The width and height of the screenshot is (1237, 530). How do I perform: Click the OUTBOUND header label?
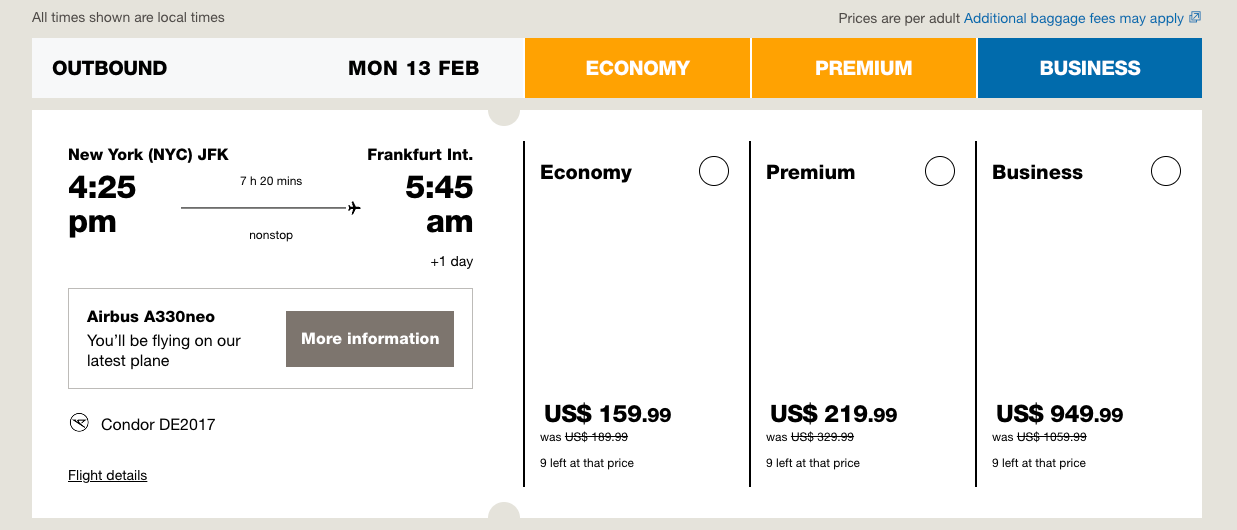109,68
